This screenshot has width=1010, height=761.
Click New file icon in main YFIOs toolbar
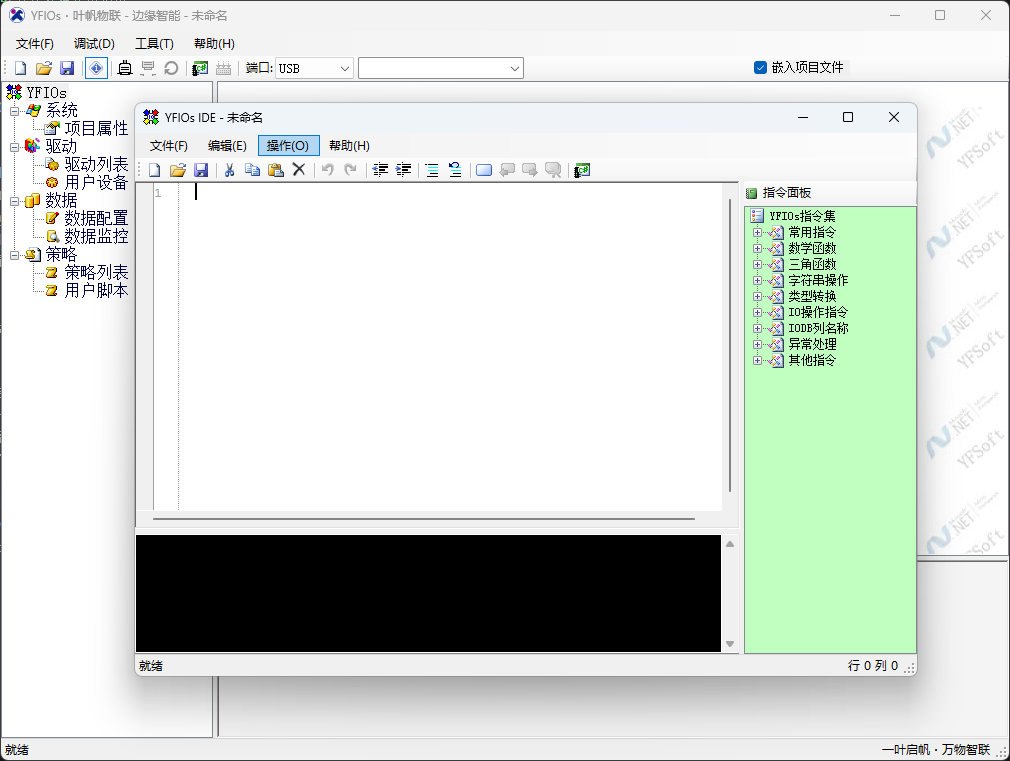pyautogui.click(x=21, y=68)
